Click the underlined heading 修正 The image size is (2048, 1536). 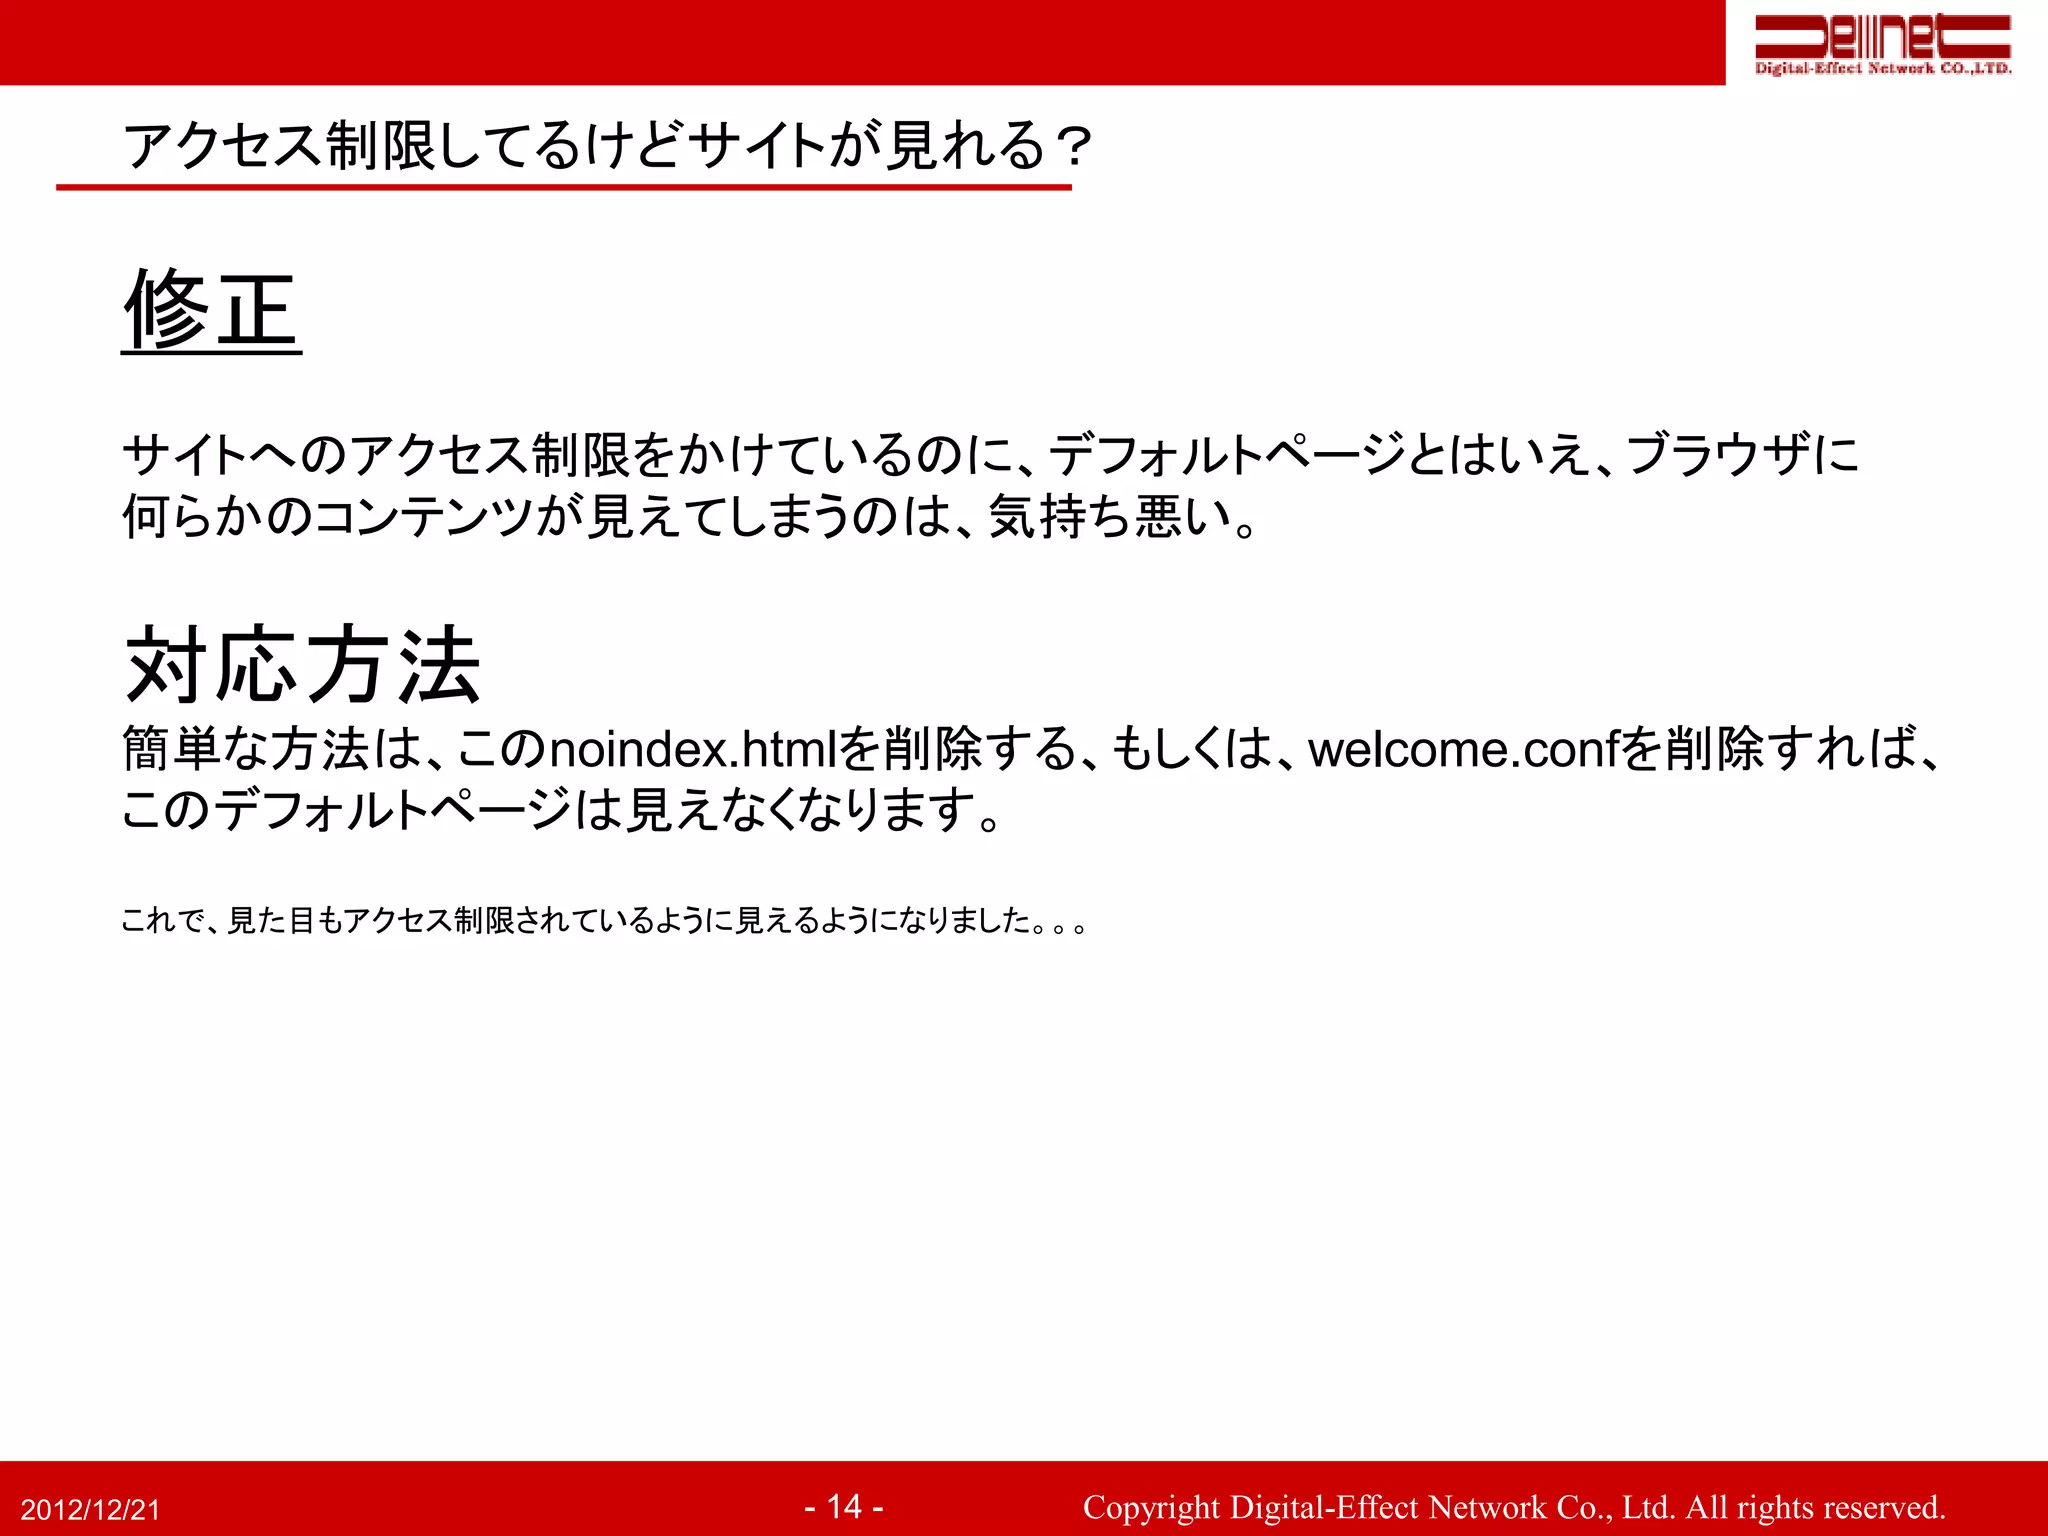click(211, 310)
